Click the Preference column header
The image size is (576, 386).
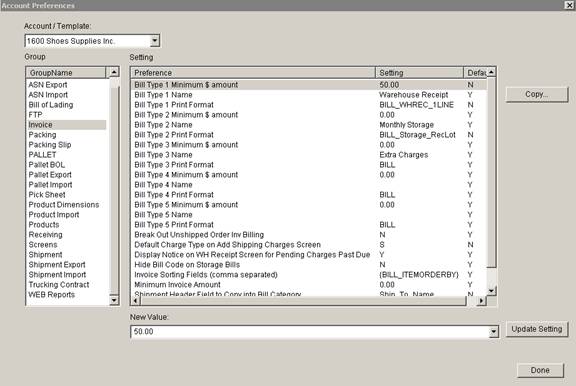coord(253,73)
